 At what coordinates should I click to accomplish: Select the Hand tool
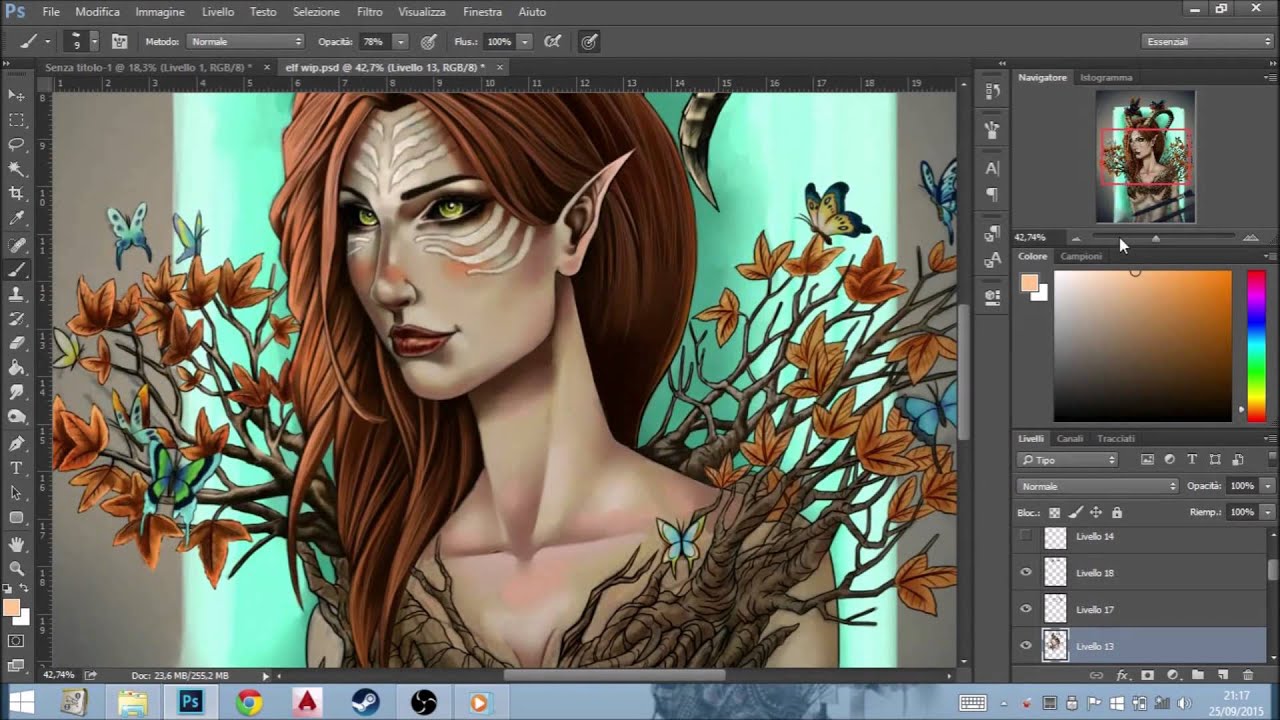(x=16, y=544)
